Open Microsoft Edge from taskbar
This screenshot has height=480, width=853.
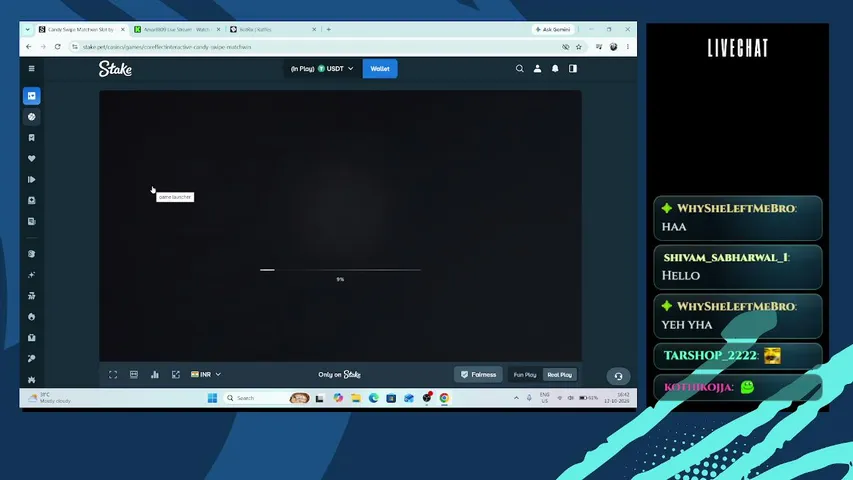pos(374,398)
